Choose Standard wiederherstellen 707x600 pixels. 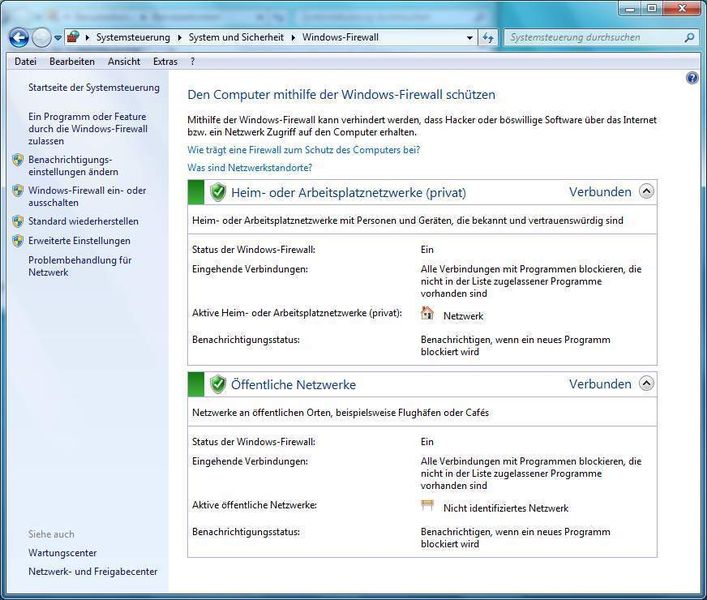(83, 221)
